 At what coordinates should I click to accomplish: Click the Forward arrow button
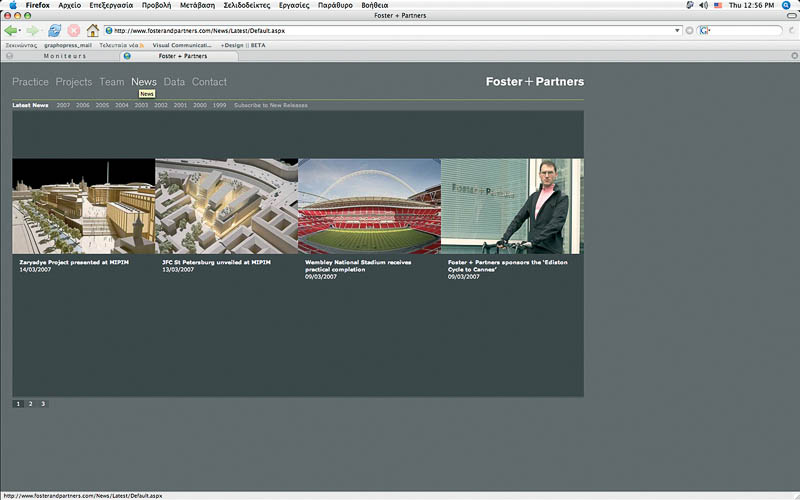pos(32,31)
